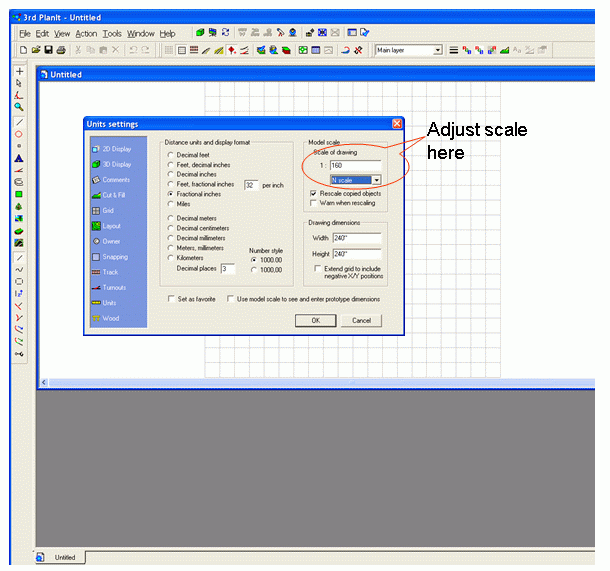The height and width of the screenshot is (571, 610).
Task: Click the Print icon in toolbar
Action: [61, 50]
